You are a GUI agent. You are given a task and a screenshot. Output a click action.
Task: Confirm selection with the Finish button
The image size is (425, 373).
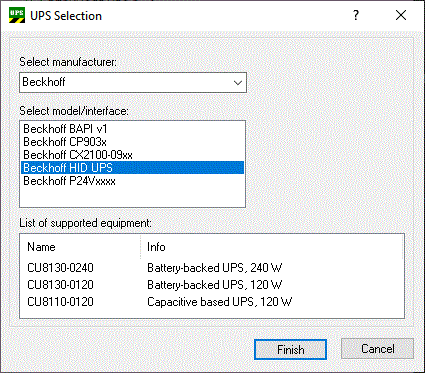pyautogui.click(x=290, y=349)
